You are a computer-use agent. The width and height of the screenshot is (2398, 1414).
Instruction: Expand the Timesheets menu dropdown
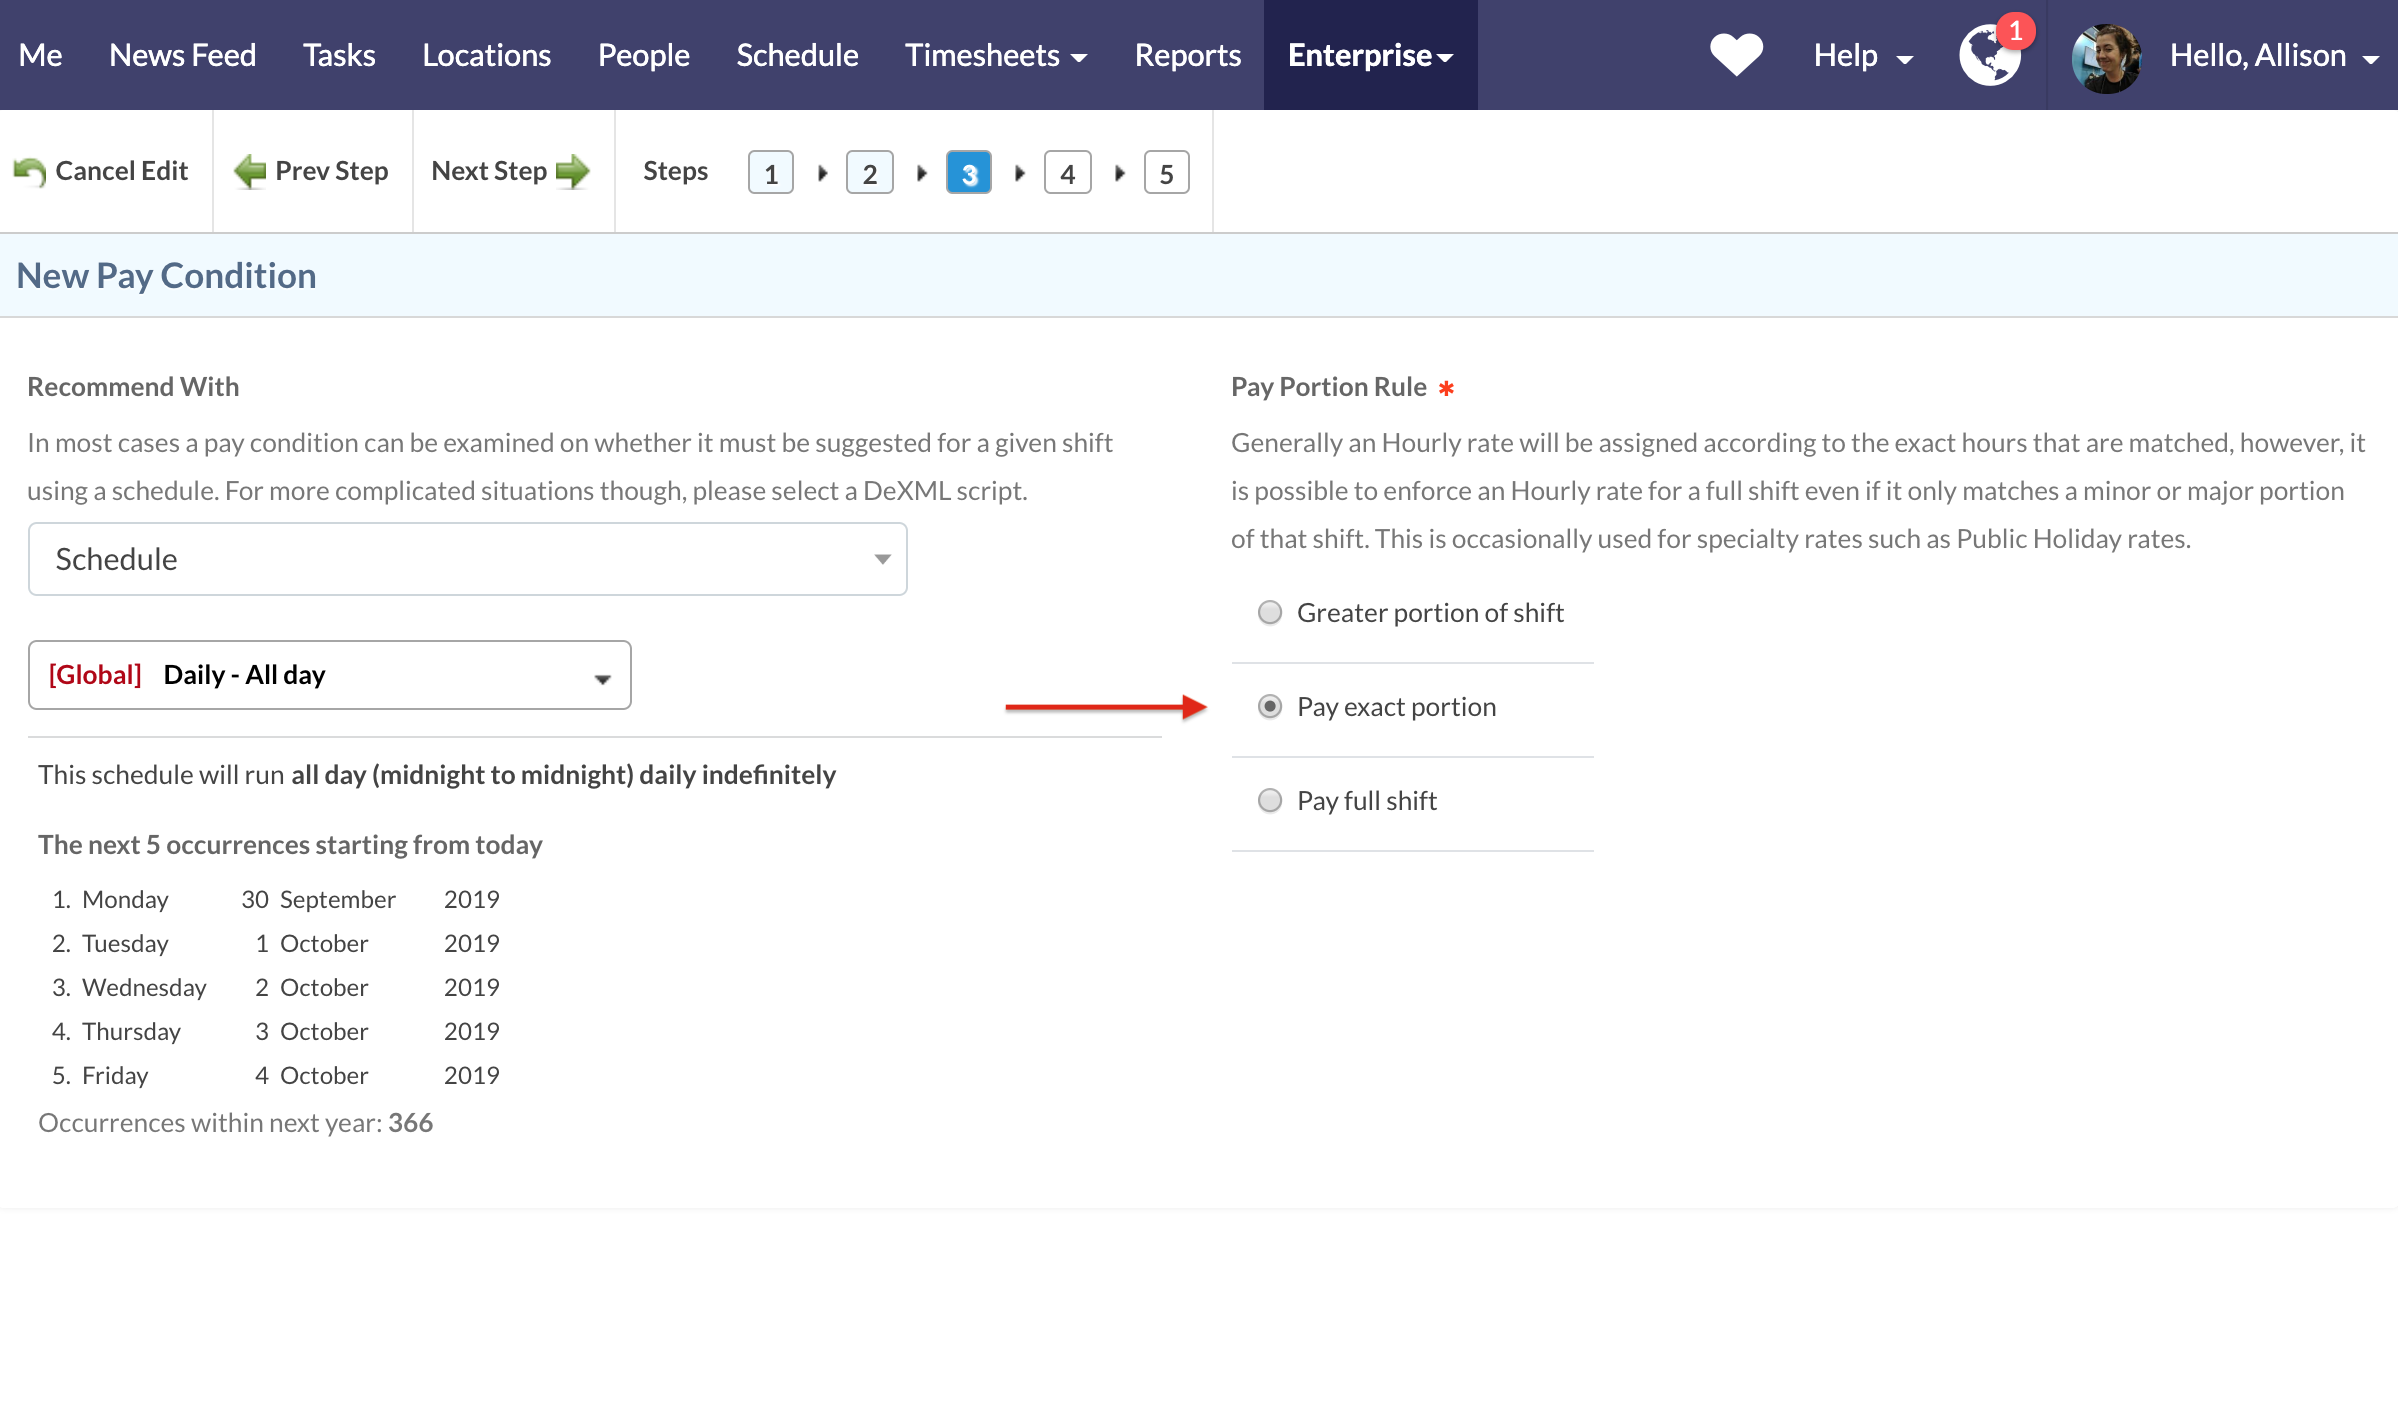click(x=995, y=55)
